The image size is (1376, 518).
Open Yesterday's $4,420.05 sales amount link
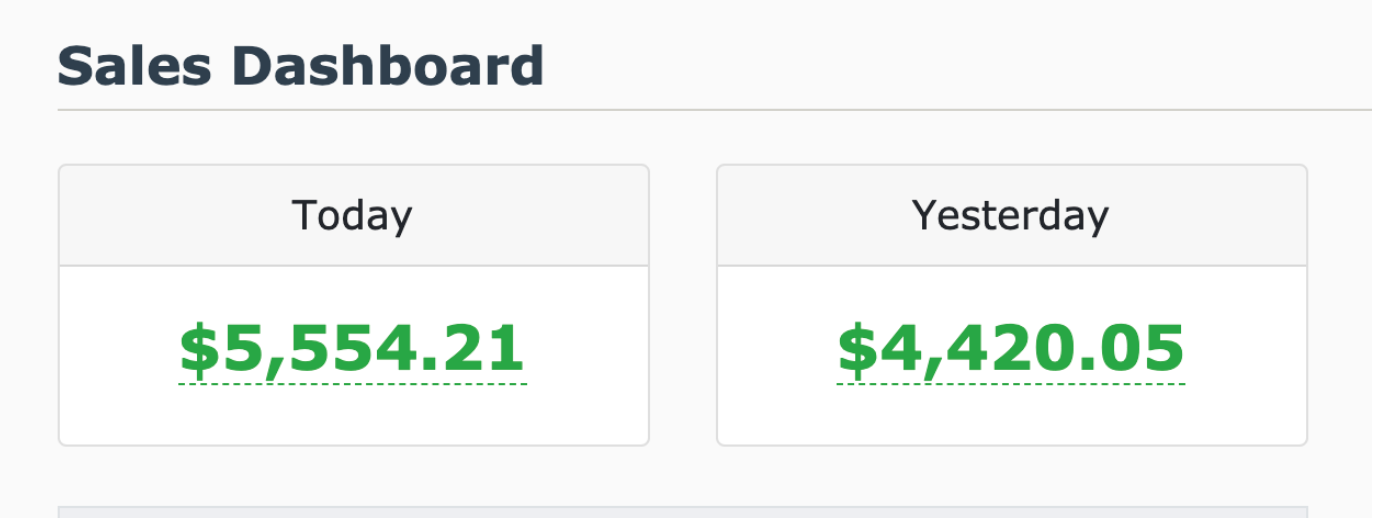pos(1010,349)
